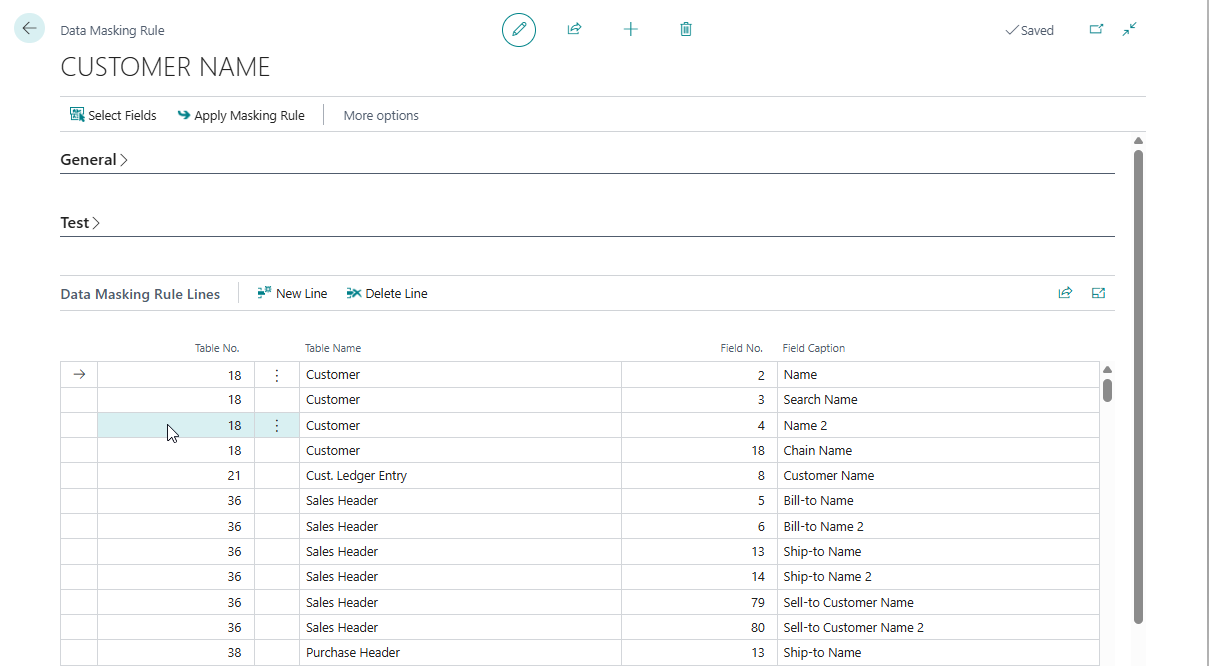
Task: Click page scroll up arrow
Action: tap(1138, 141)
